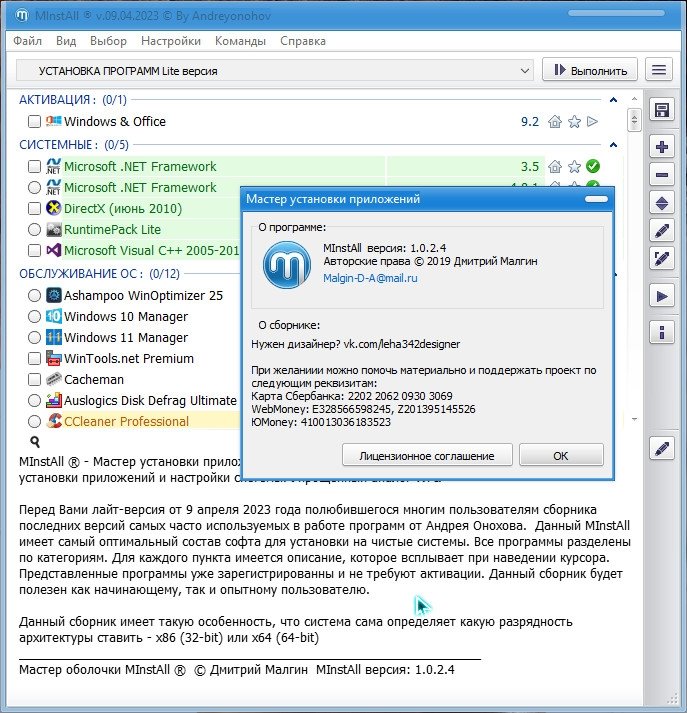Click the lowest pencil icon beside description
The width and height of the screenshot is (687, 713).
[x=662, y=449]
